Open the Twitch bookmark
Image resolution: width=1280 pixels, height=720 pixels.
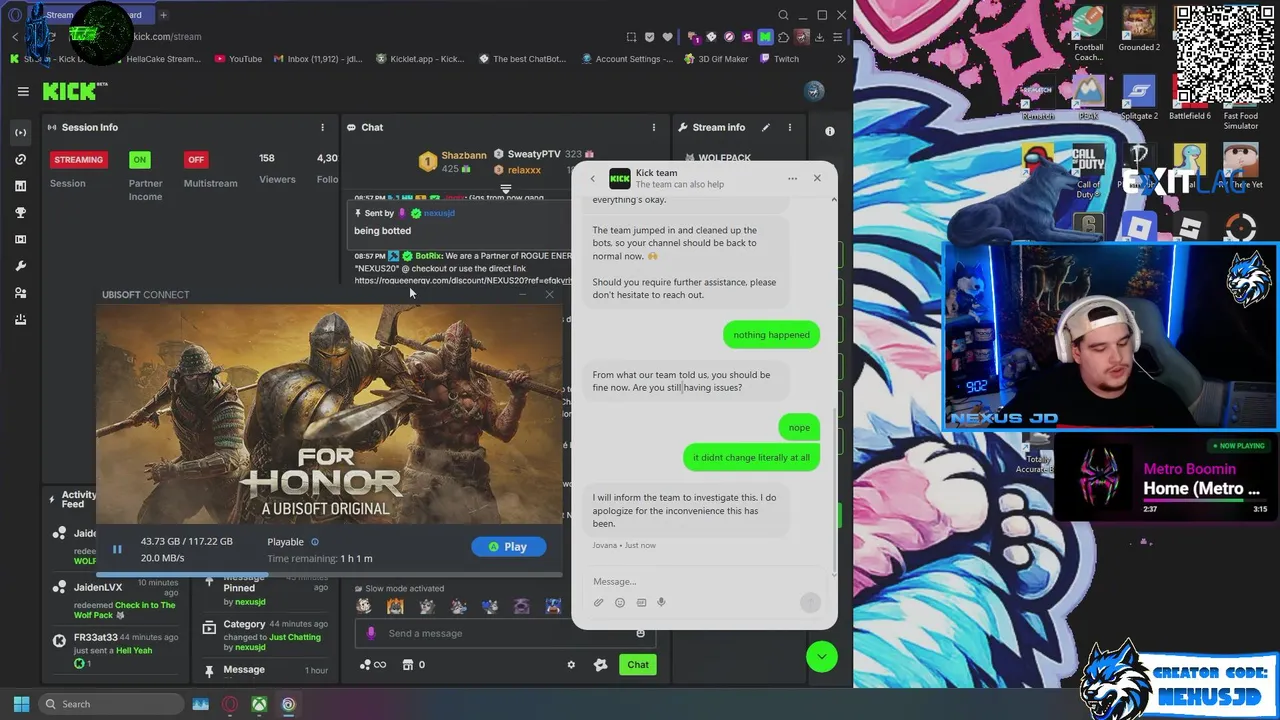coord(779,59)
